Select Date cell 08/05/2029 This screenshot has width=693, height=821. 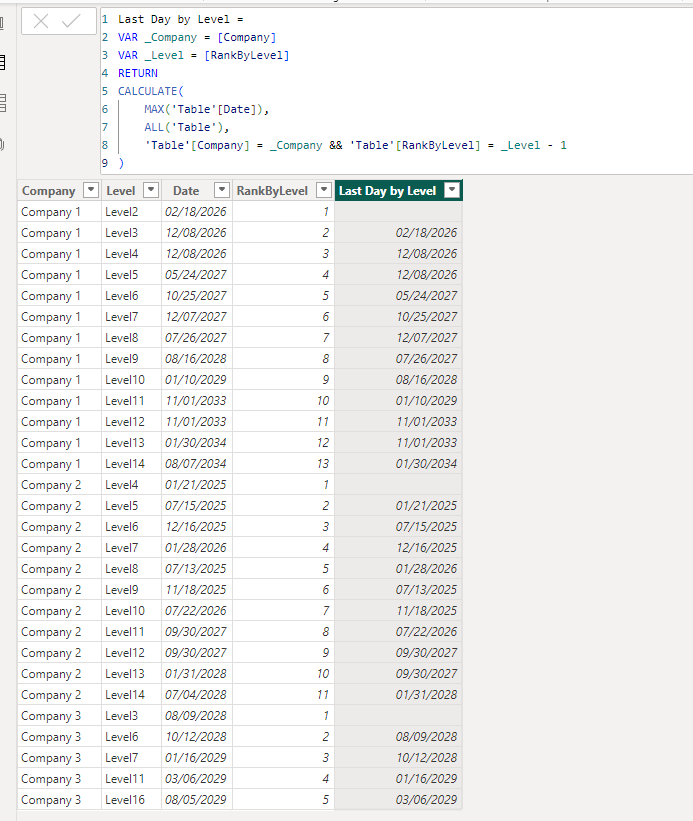pyautogui.click(x=197, y=800)
